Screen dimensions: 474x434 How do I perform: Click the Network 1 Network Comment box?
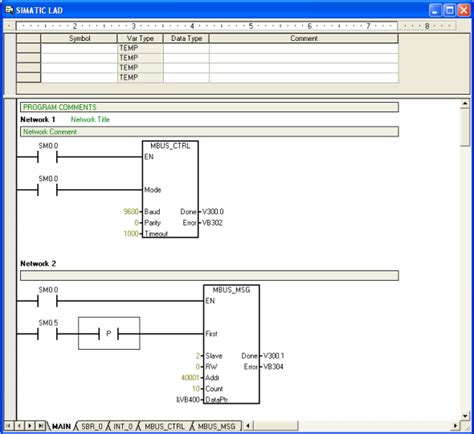[x=209, y=132]
